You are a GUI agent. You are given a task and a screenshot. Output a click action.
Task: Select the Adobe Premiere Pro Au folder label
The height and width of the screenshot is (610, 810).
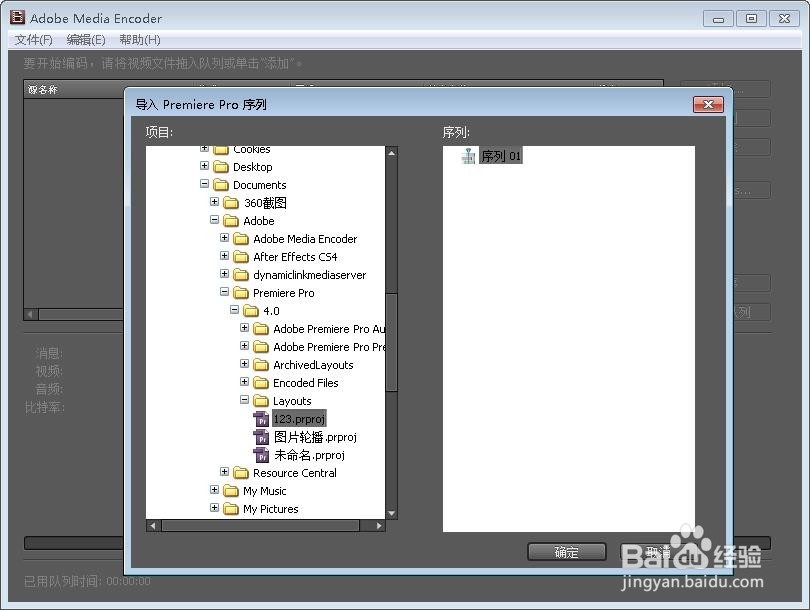pos(329,329)
